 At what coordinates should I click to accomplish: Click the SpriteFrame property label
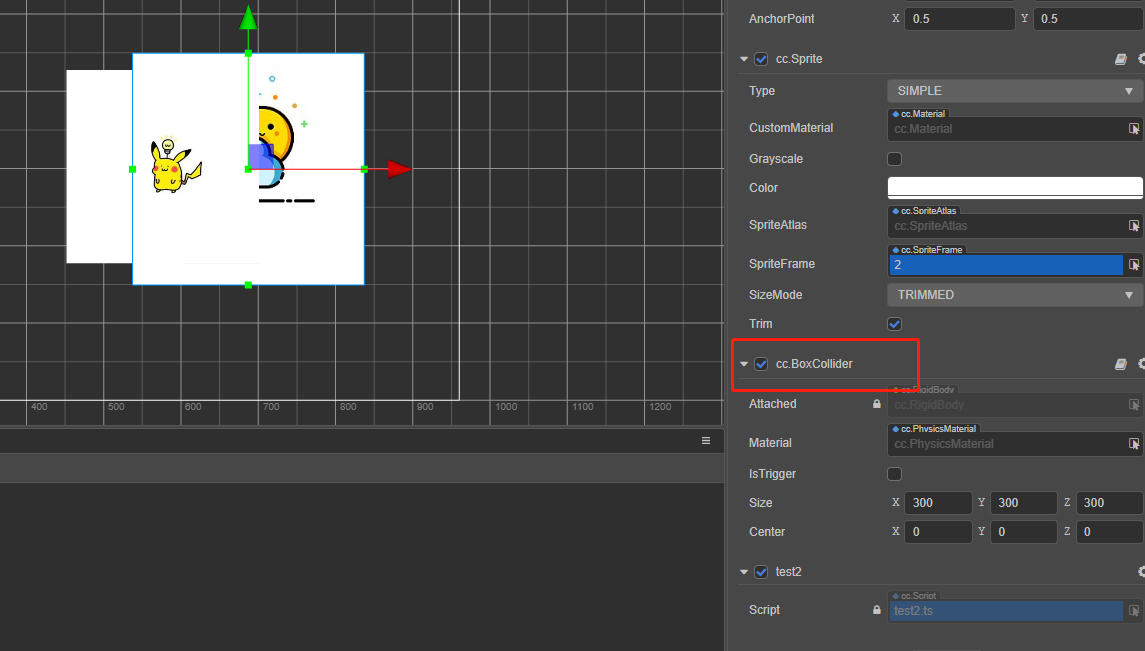tap(781, 264)
